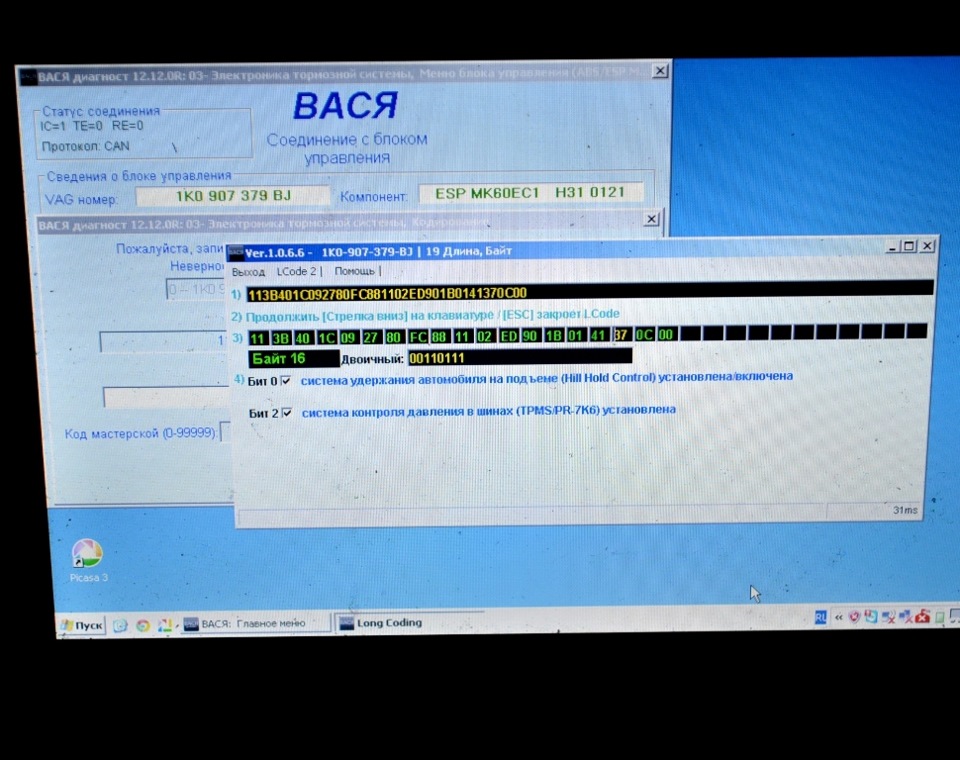Image resolution: width=960 pixels, height=760 pixels.
Task: Click the Протокол: CAN status text
Action: pyautogui.click(x=85, y=146)
